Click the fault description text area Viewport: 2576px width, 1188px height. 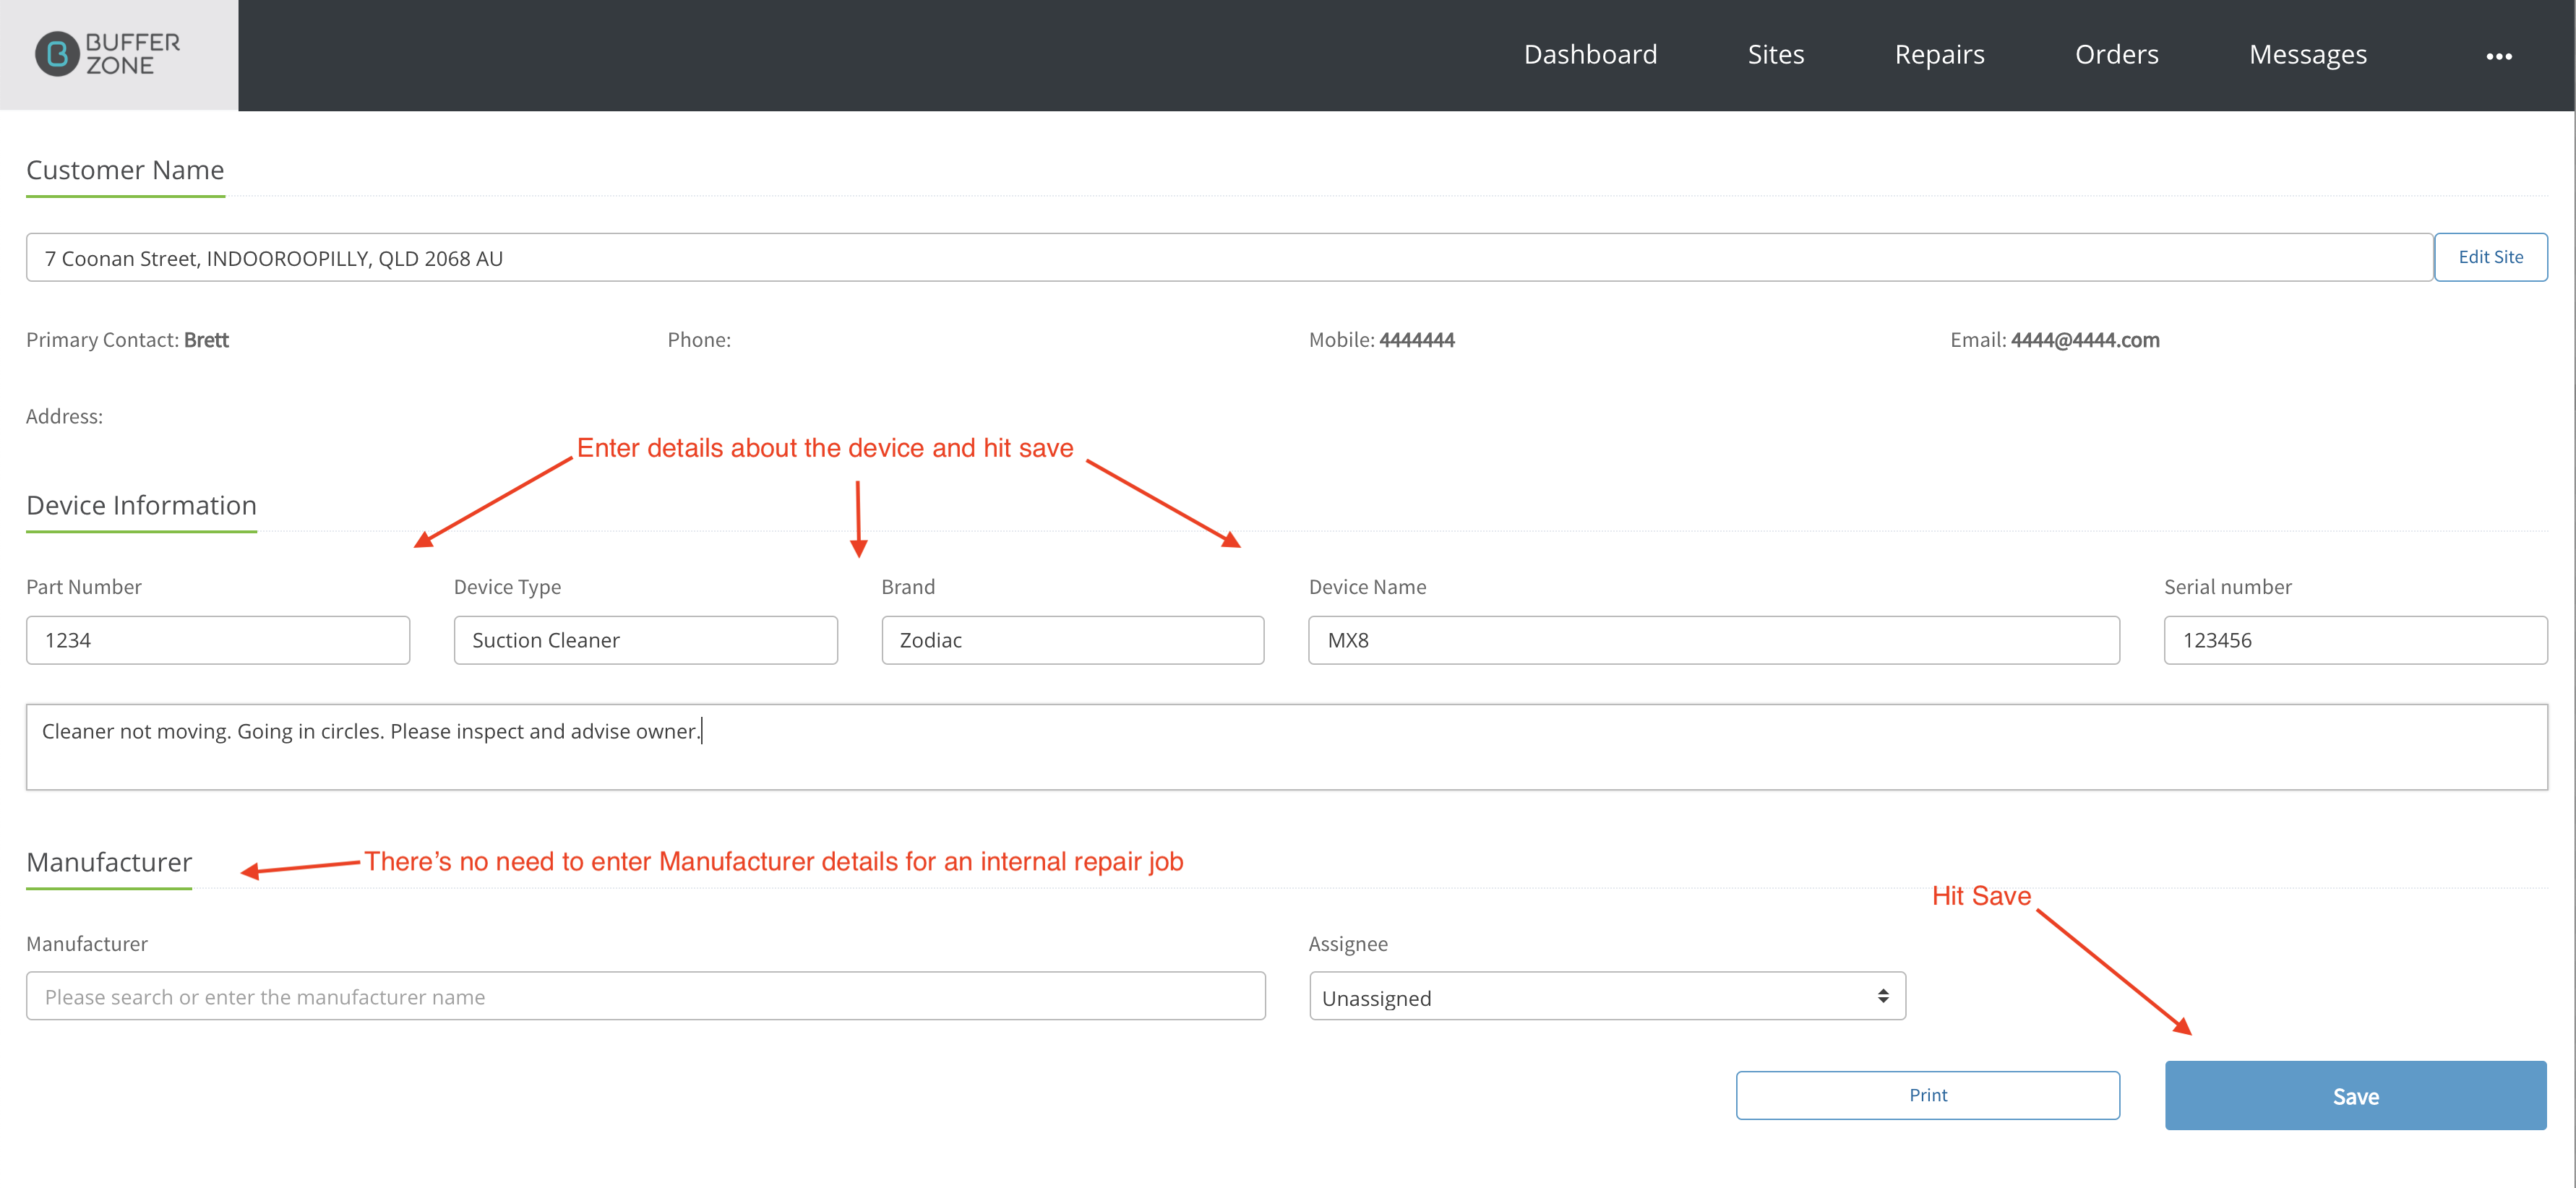(x=1286, y=747)
